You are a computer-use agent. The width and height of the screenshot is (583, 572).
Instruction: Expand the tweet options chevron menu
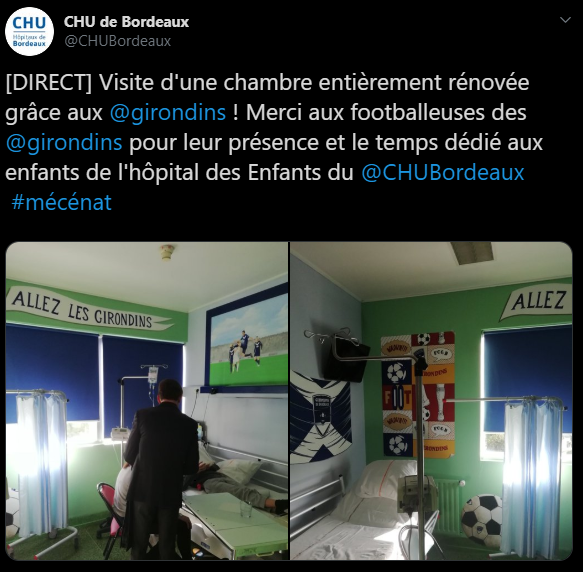point(565,20)
